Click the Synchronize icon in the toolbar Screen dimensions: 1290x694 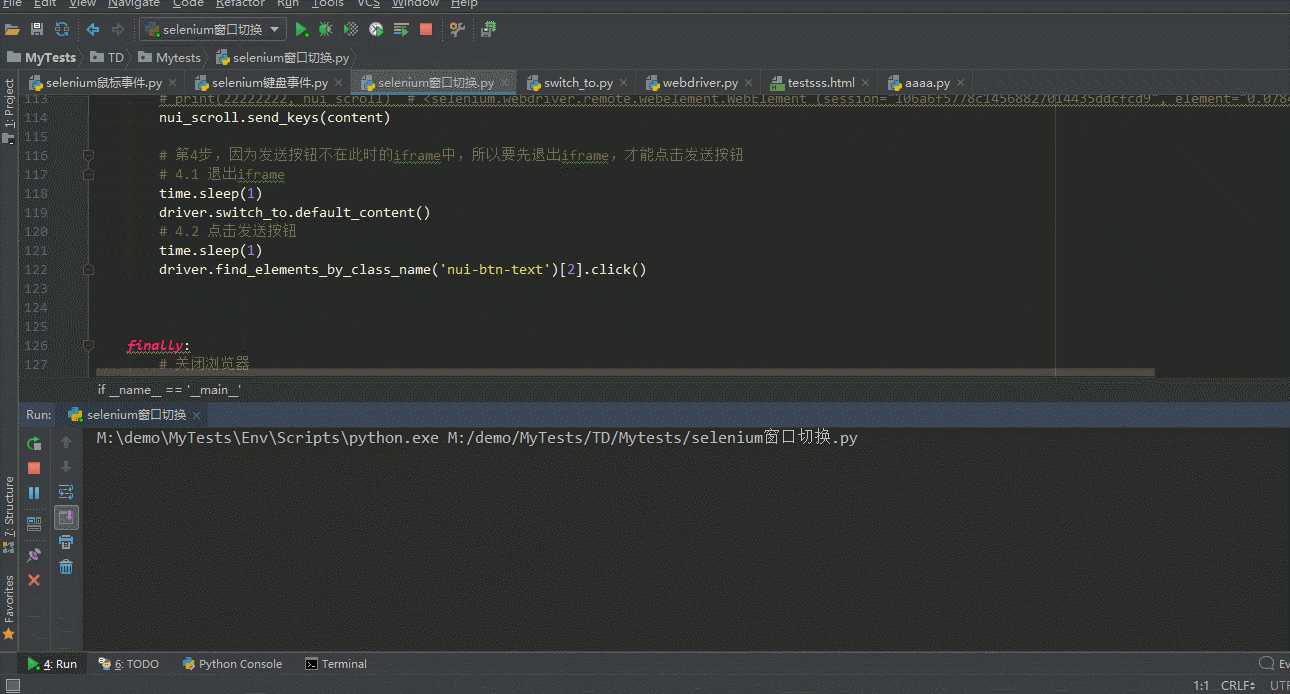pos(62,30)
